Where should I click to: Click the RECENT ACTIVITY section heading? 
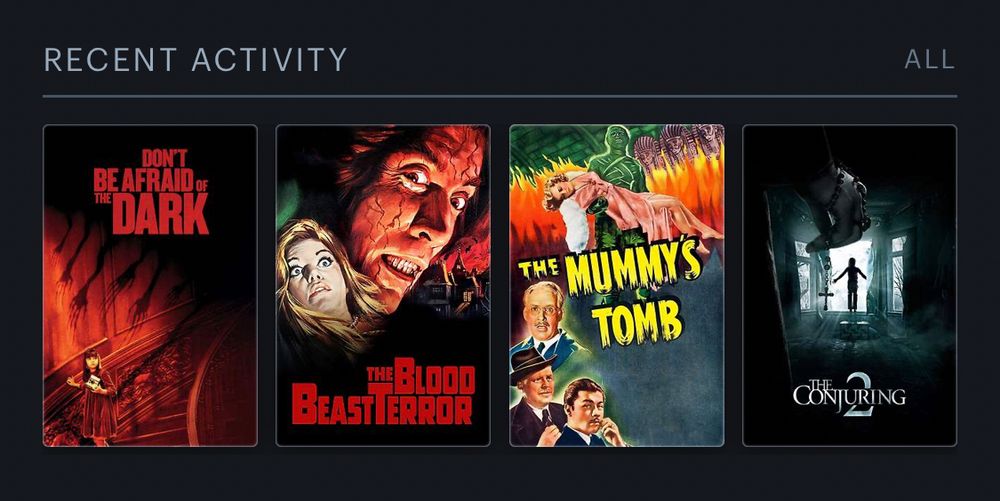tap(195, 60)
